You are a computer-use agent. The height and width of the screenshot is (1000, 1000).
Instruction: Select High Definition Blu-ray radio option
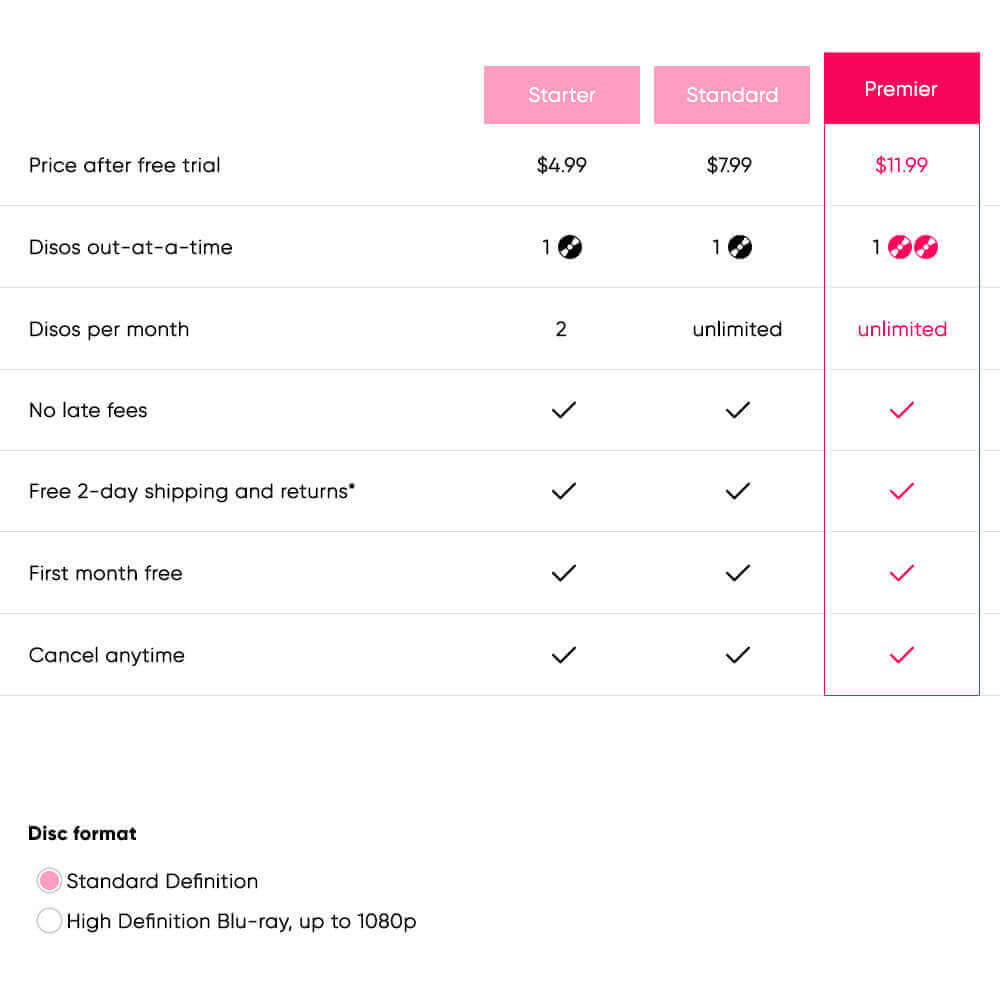tap(49, 921)
